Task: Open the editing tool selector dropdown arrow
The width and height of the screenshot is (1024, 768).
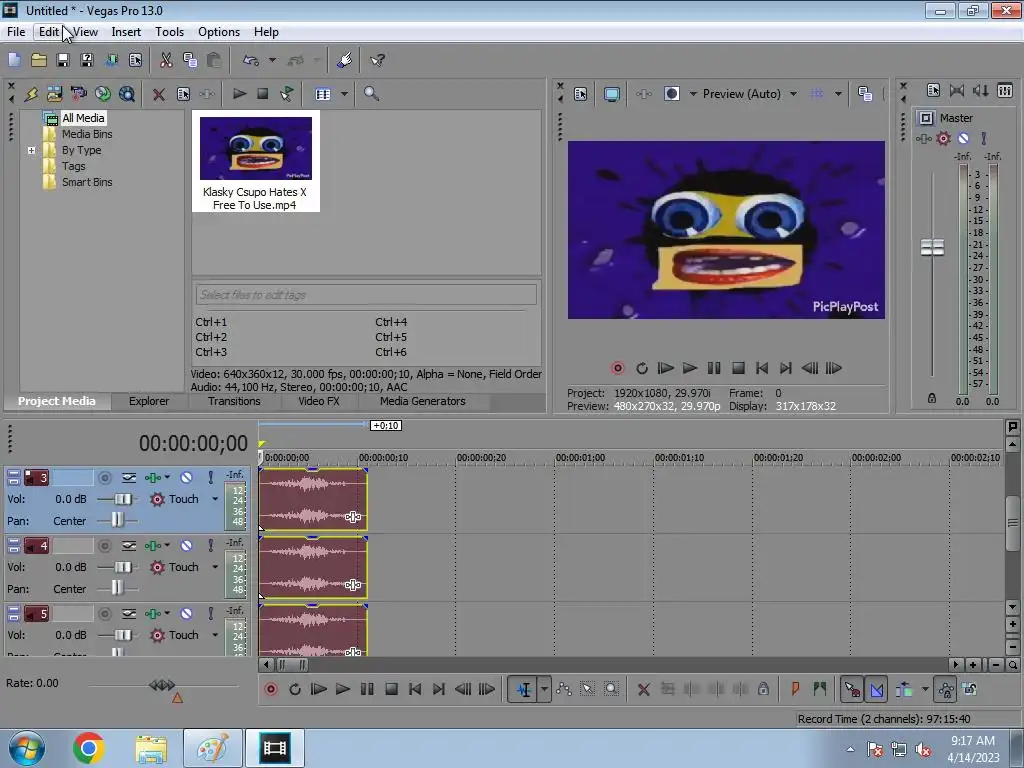Action: click(544, 689)
